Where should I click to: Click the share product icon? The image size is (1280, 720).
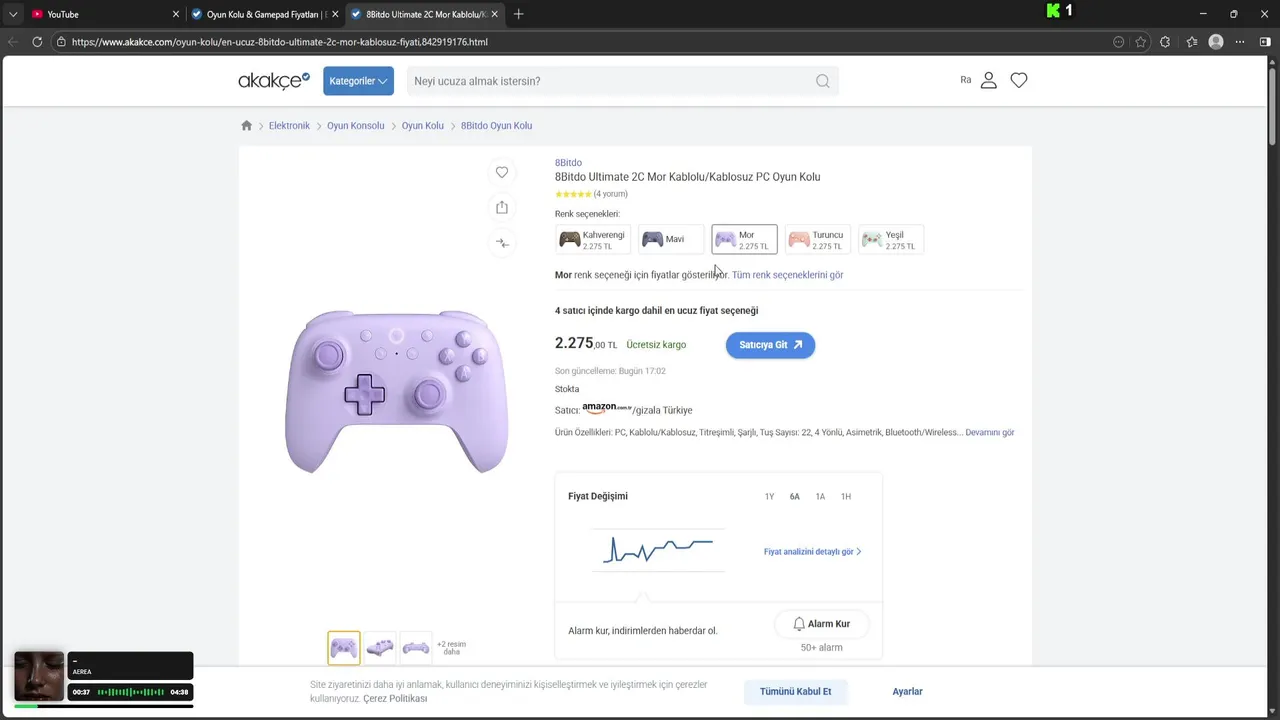tap(502, 207)
